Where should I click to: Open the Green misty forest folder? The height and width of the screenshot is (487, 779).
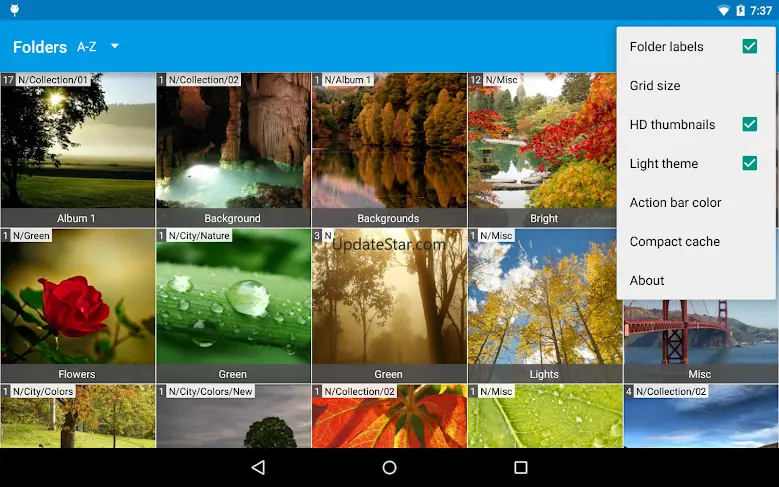(x=389, y=306)
